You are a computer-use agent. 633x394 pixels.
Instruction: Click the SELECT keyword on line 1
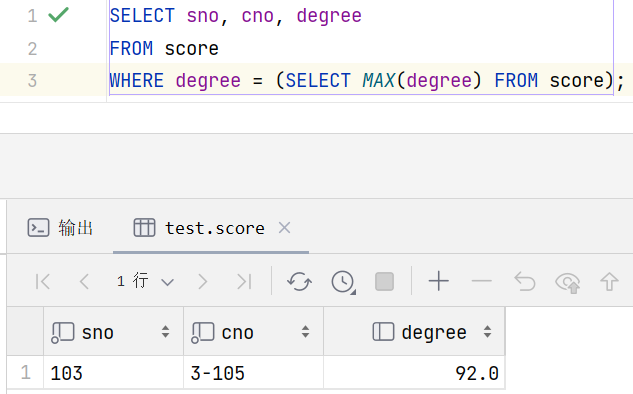click(x=142, y=16)
